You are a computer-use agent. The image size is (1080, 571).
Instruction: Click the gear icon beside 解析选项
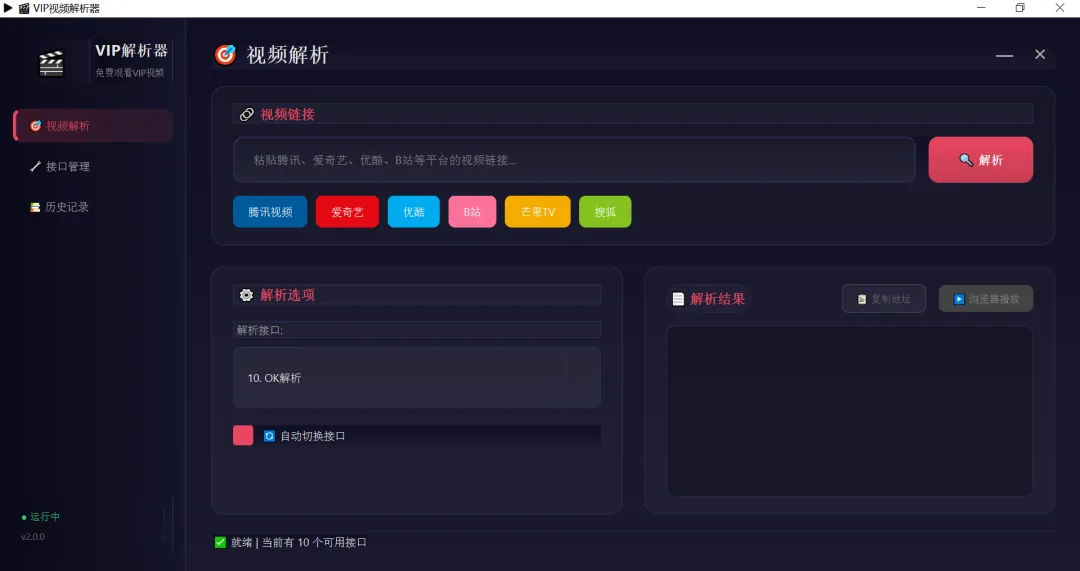click(246, 295)
